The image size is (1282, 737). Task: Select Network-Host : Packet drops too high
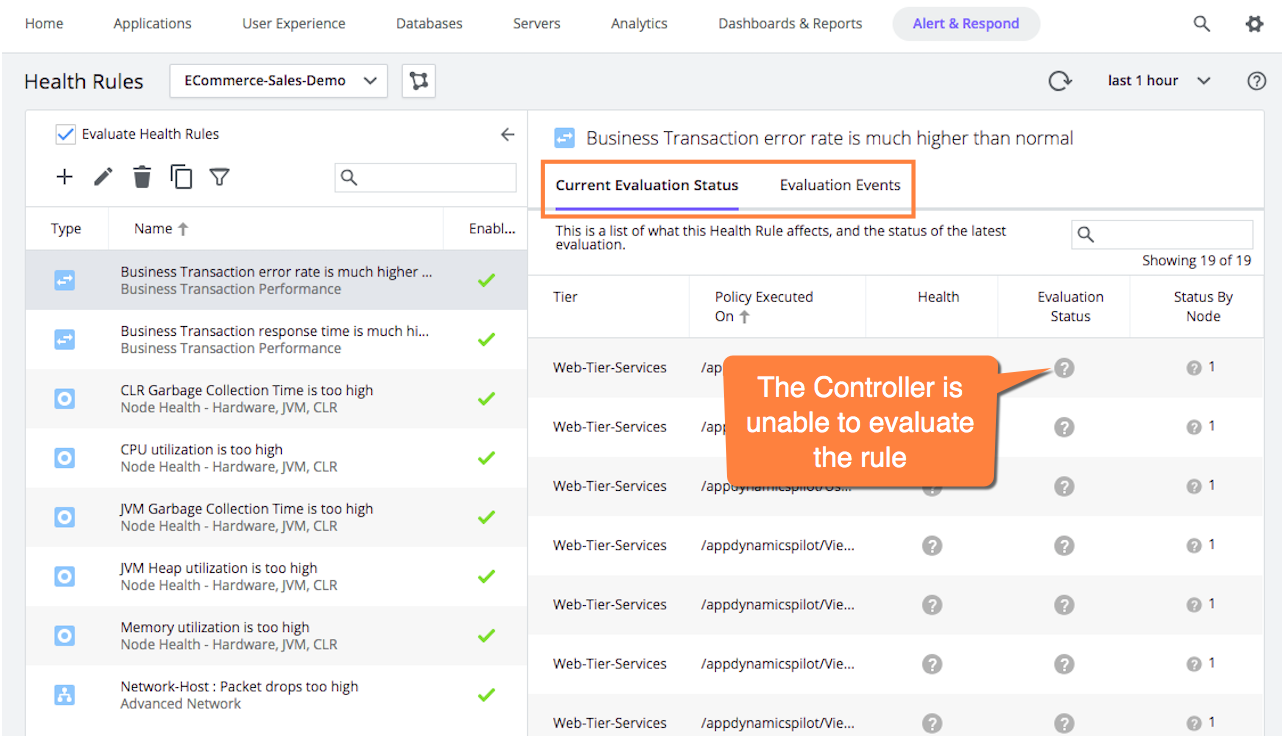coord(276,695)
